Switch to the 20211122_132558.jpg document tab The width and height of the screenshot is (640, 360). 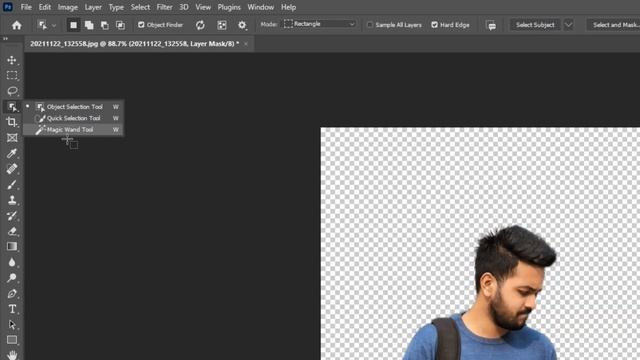[135, 44]
